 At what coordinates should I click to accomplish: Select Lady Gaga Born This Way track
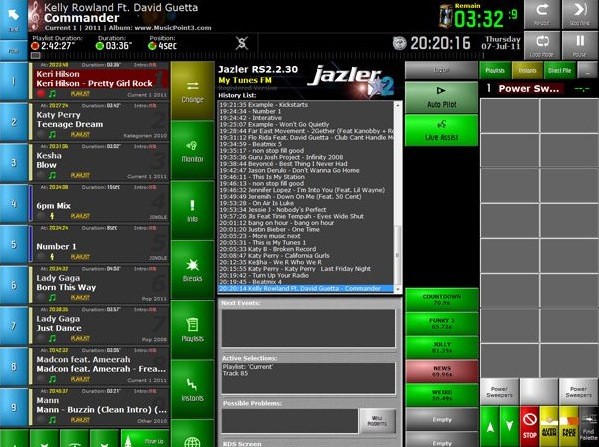[x=100, y=284]
